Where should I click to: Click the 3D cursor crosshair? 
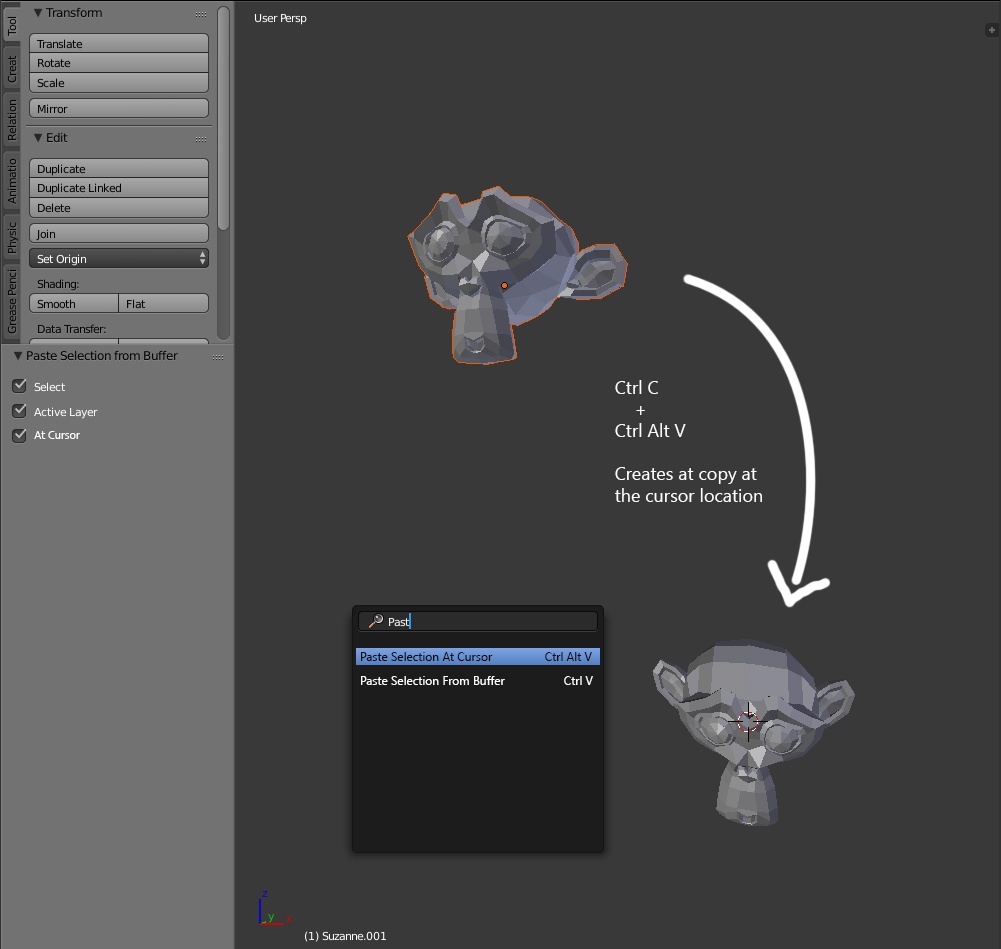point(748,721)
